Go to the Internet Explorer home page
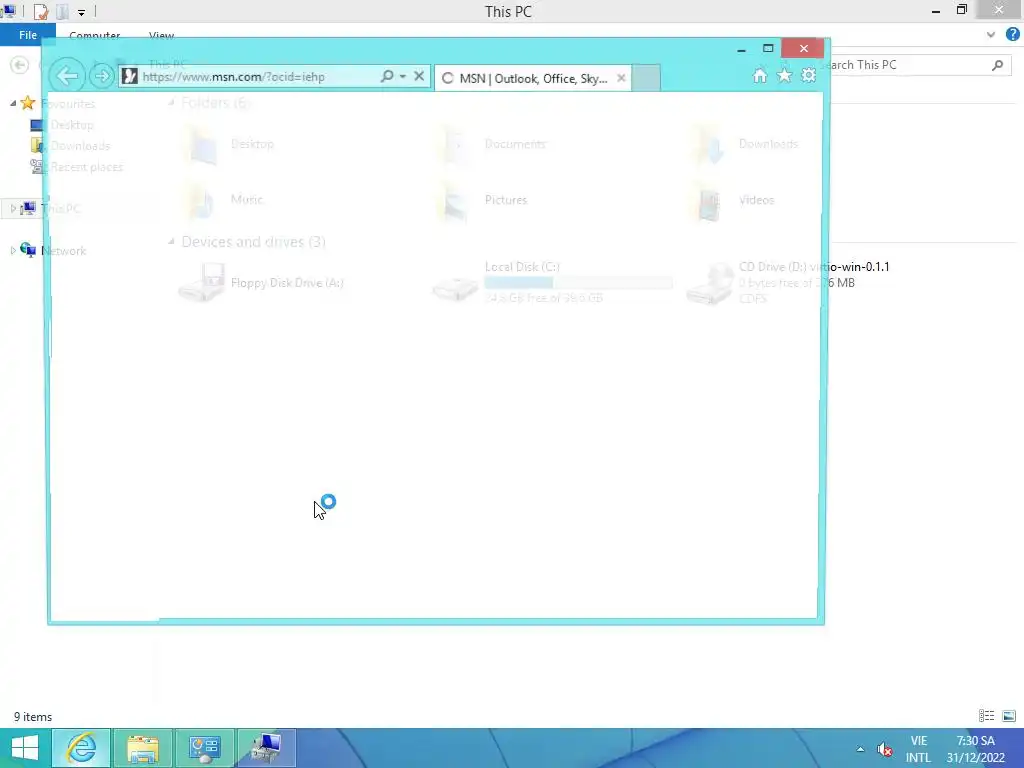 [760, 76]
